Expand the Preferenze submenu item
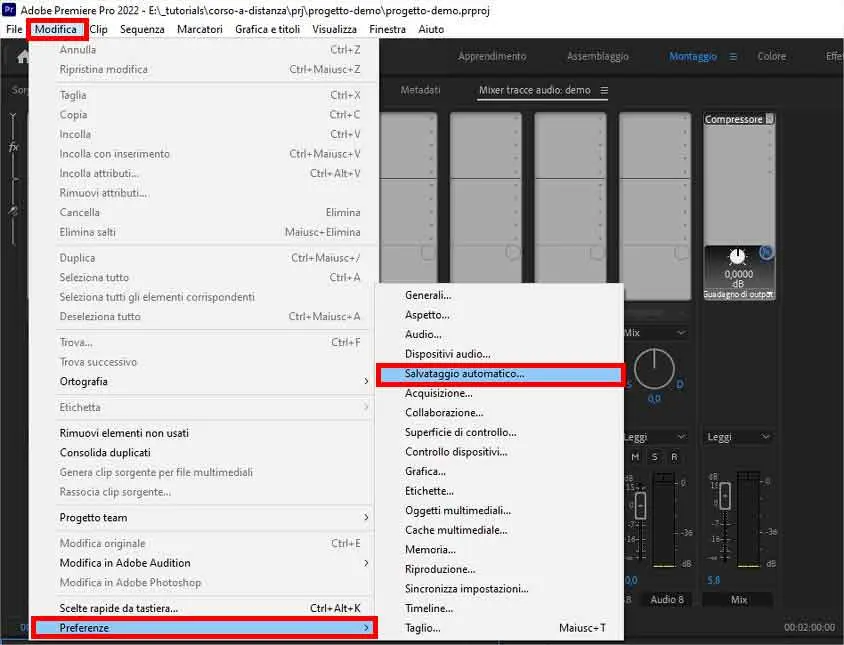The width and height of the screenshot is (844, 645). coord(204,628)
